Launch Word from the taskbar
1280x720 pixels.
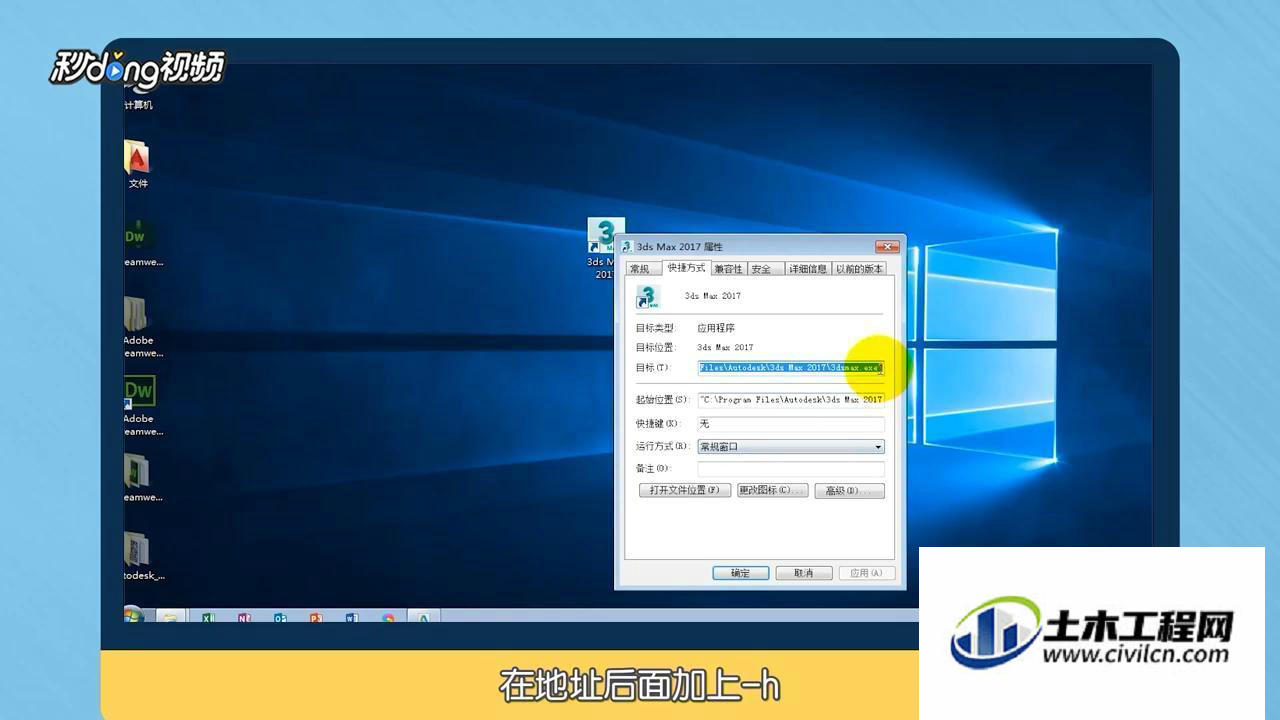click(x=352, y=618)
